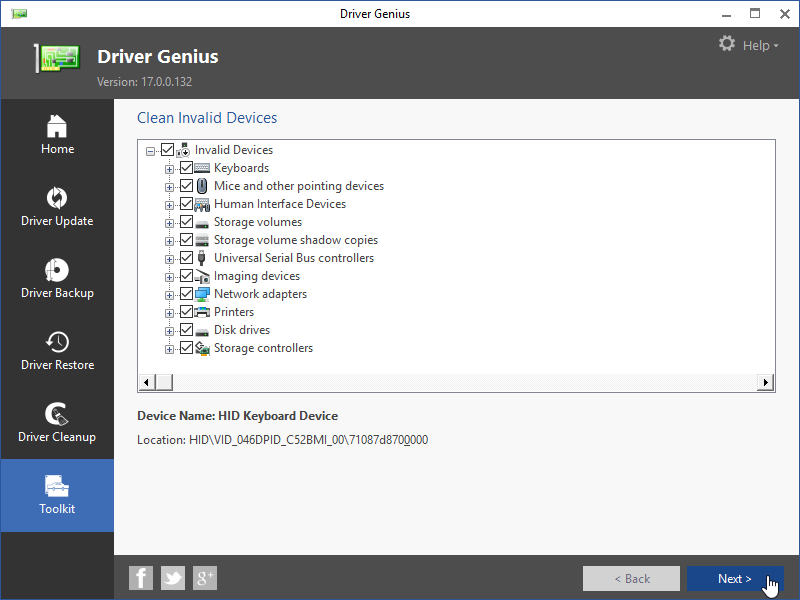
Task: Toggle Mice and other pointing devices checkbox
Action: [x=186, y=185]
